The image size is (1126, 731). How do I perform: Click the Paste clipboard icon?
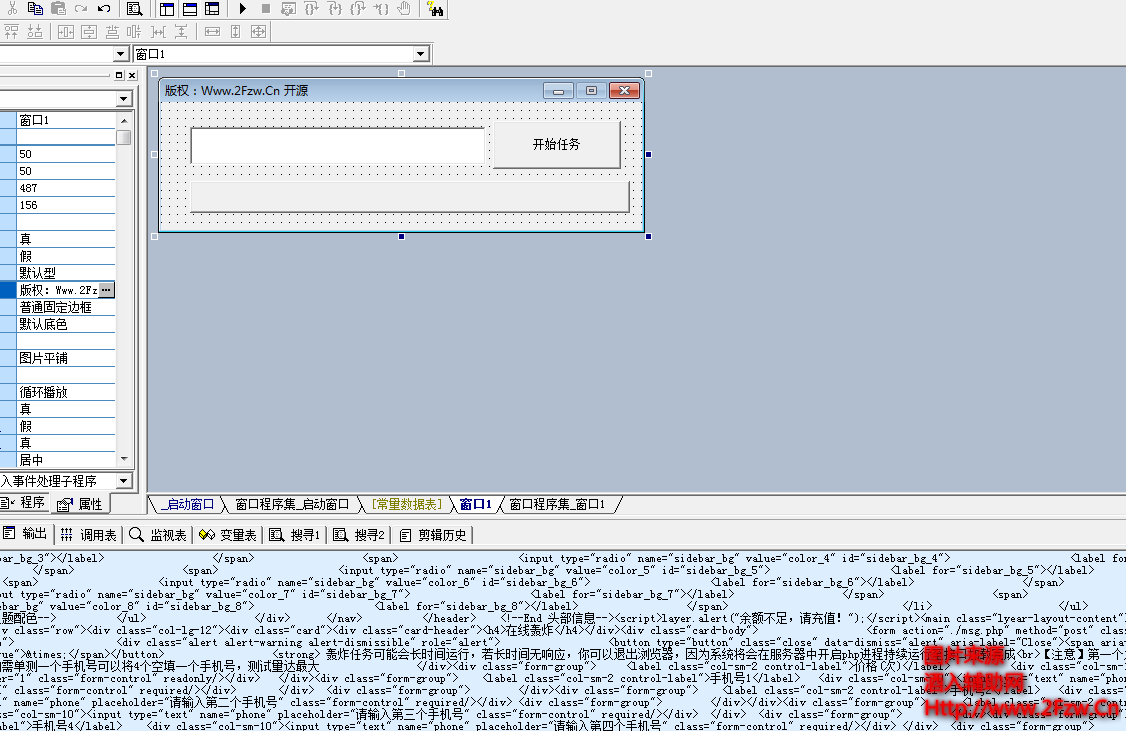pyautogui.click(x=58, y=9)
